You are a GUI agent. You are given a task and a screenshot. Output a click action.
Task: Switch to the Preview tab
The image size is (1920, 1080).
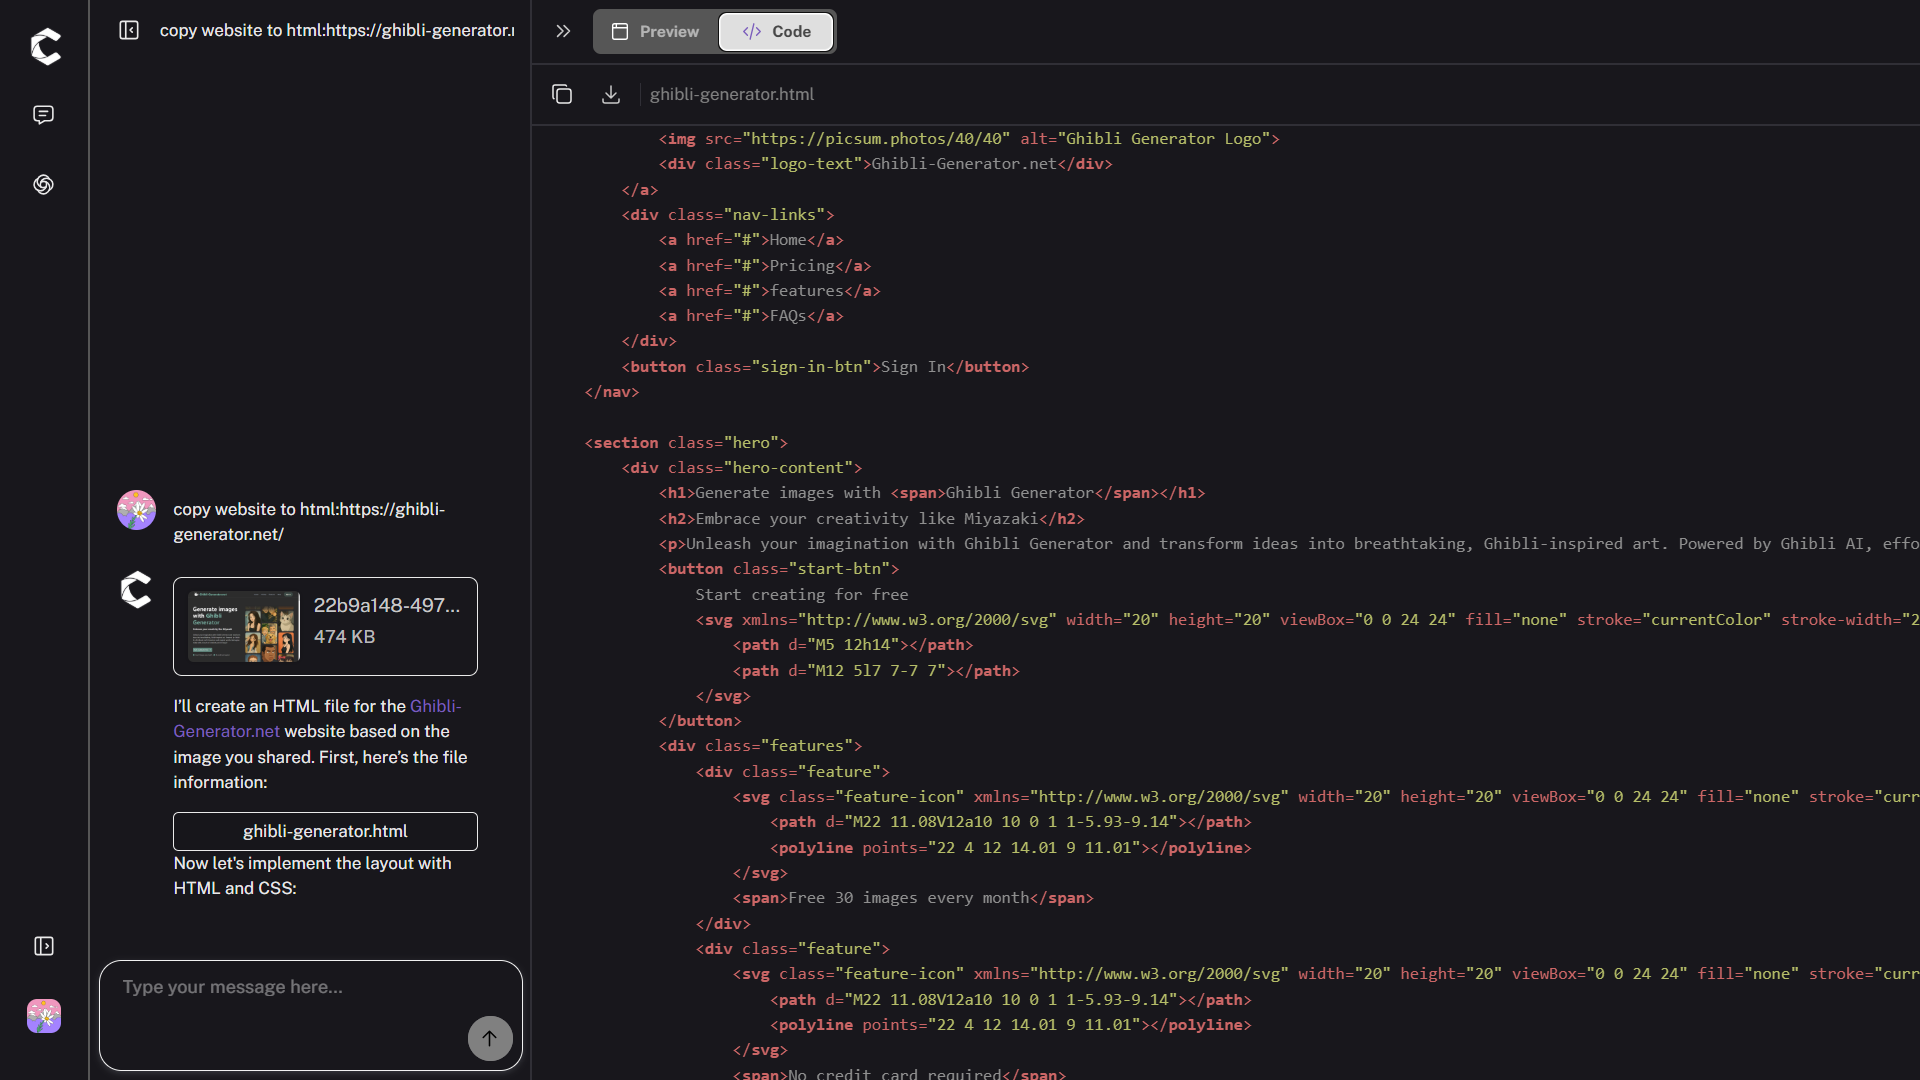pos(656,31)
